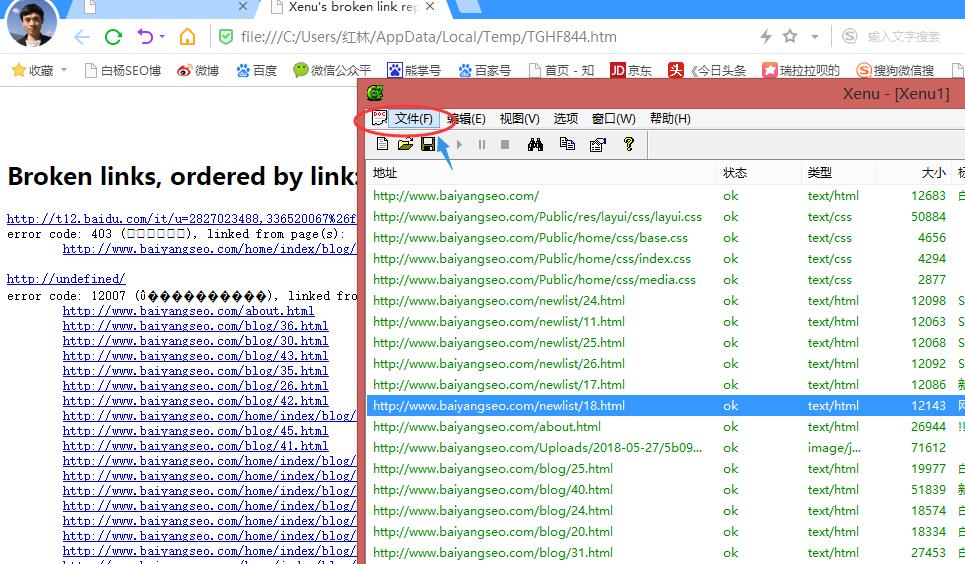965x564 pixels.
Task: Click the http://undefined/ link in broken links report
Action: pyautogui.click(x=66, y=279)
